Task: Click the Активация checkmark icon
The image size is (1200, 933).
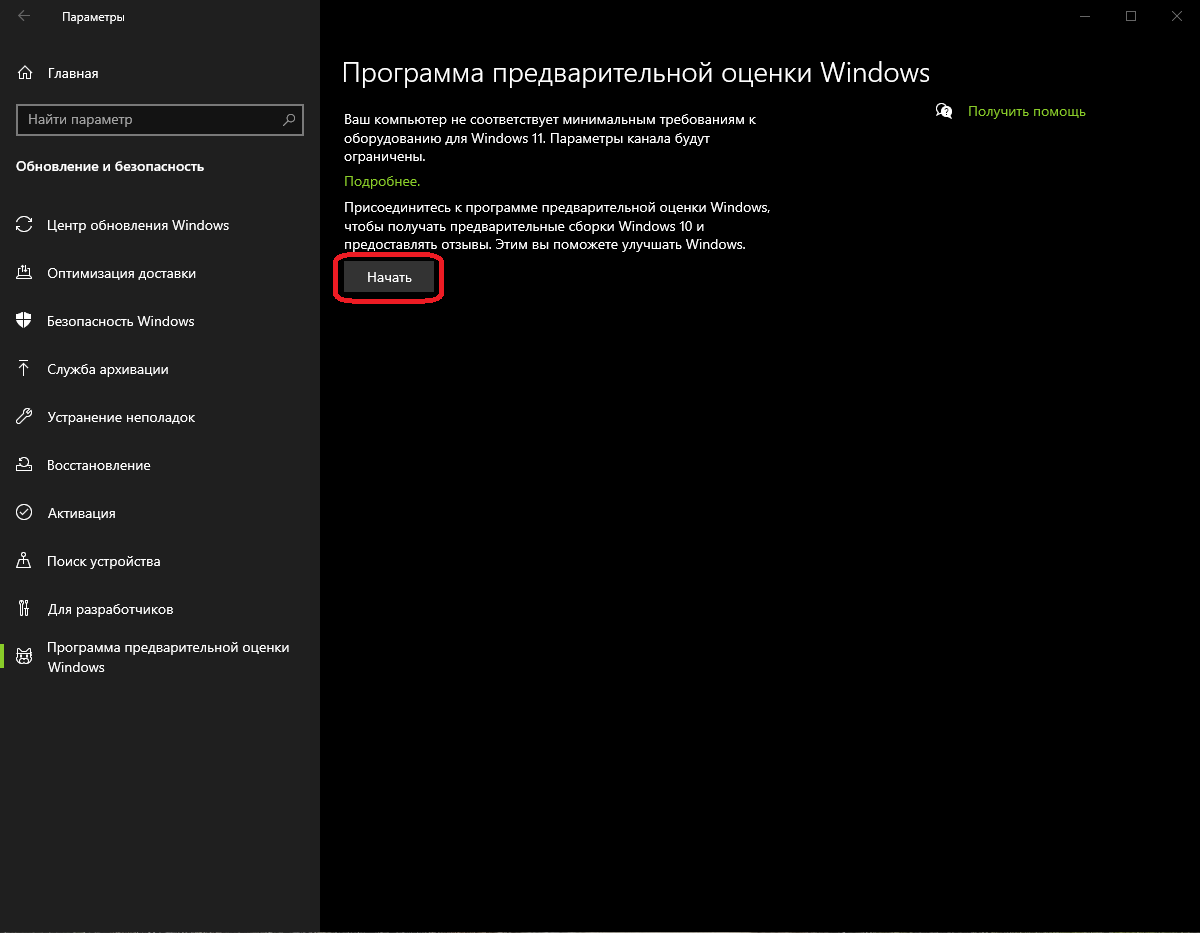Action: point(25,513)
